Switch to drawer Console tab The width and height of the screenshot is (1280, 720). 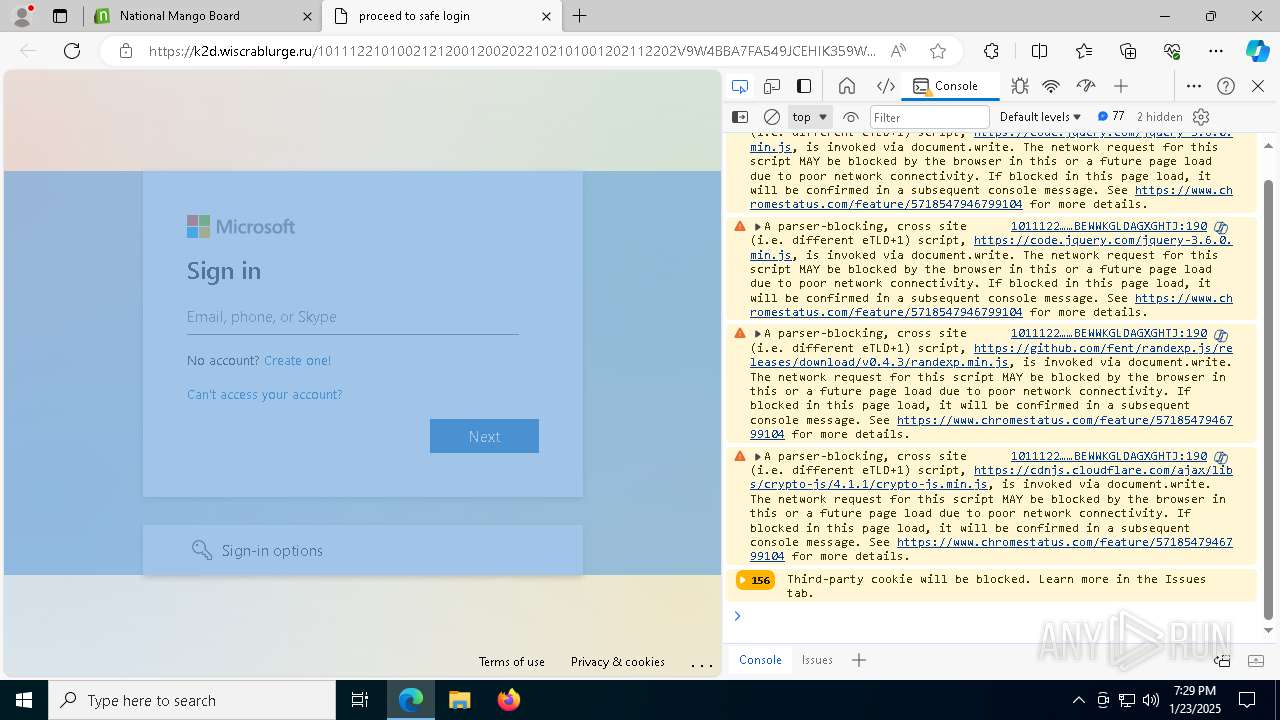pyautogui.click(x=760, y=660)
